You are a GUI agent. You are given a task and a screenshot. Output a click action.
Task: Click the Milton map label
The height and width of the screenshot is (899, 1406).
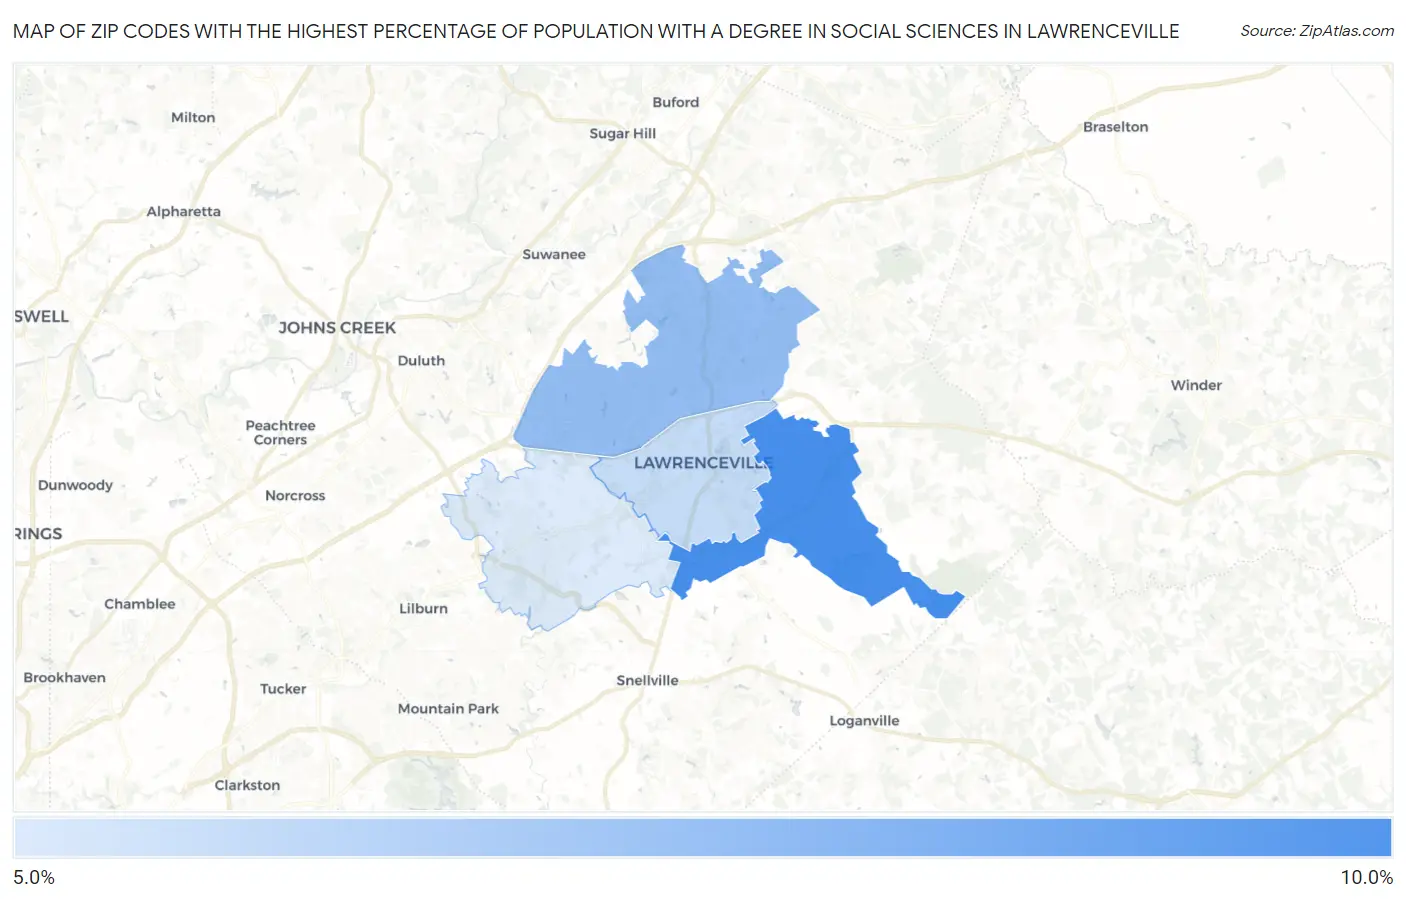tap(193, 117)
